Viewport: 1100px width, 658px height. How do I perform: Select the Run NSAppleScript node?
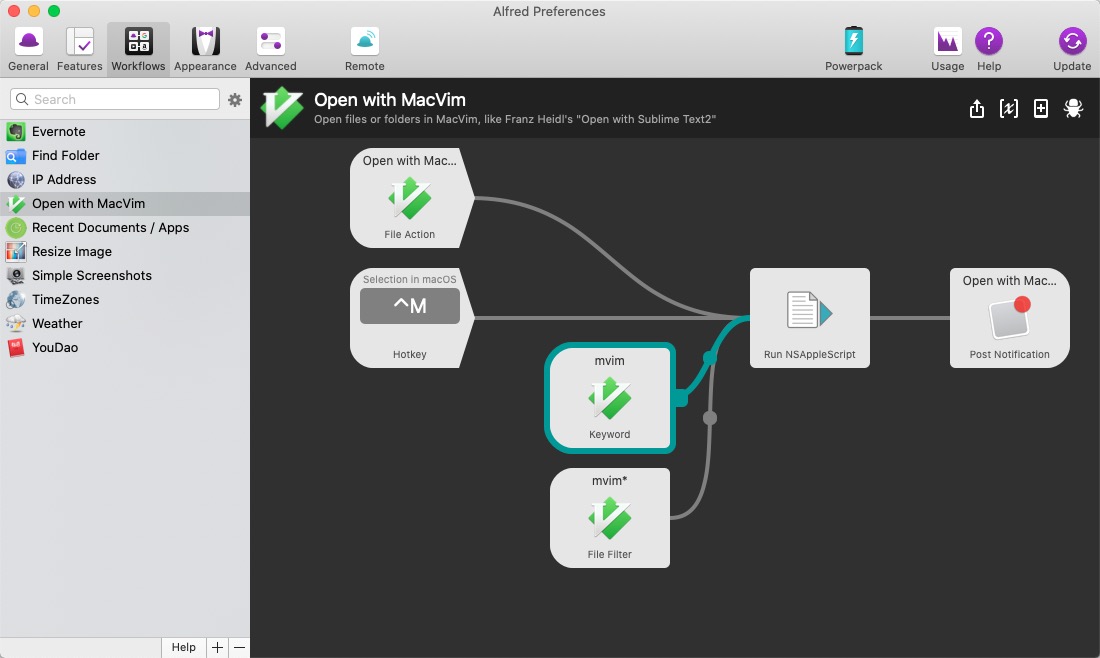tap(810, 318)
